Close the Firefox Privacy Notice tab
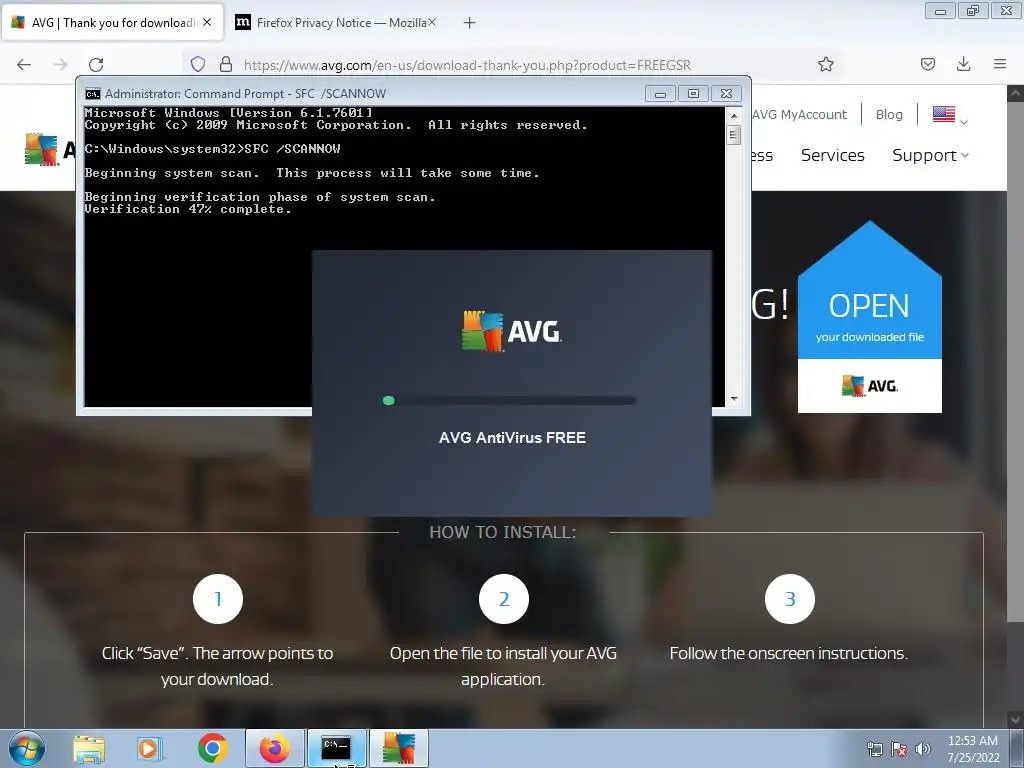 pyautogui.click(x=432, y=22)
